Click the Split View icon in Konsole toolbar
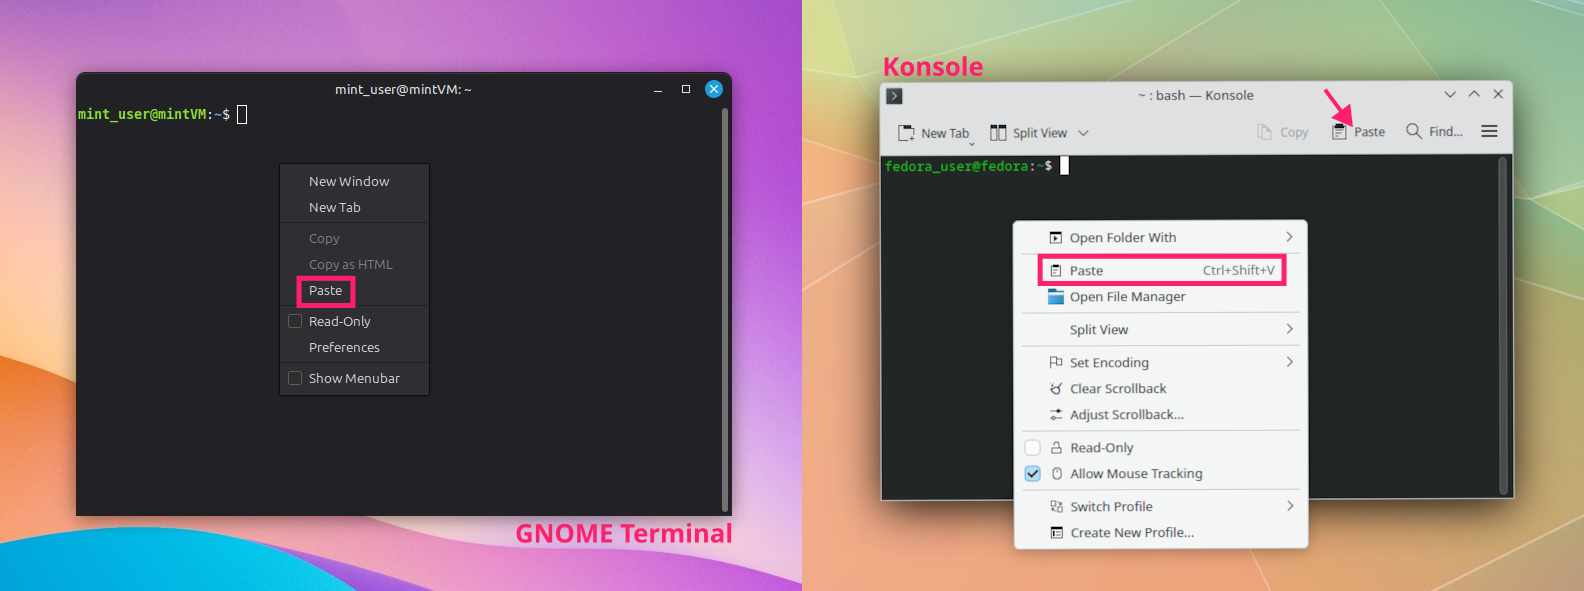 click(998, 133)
